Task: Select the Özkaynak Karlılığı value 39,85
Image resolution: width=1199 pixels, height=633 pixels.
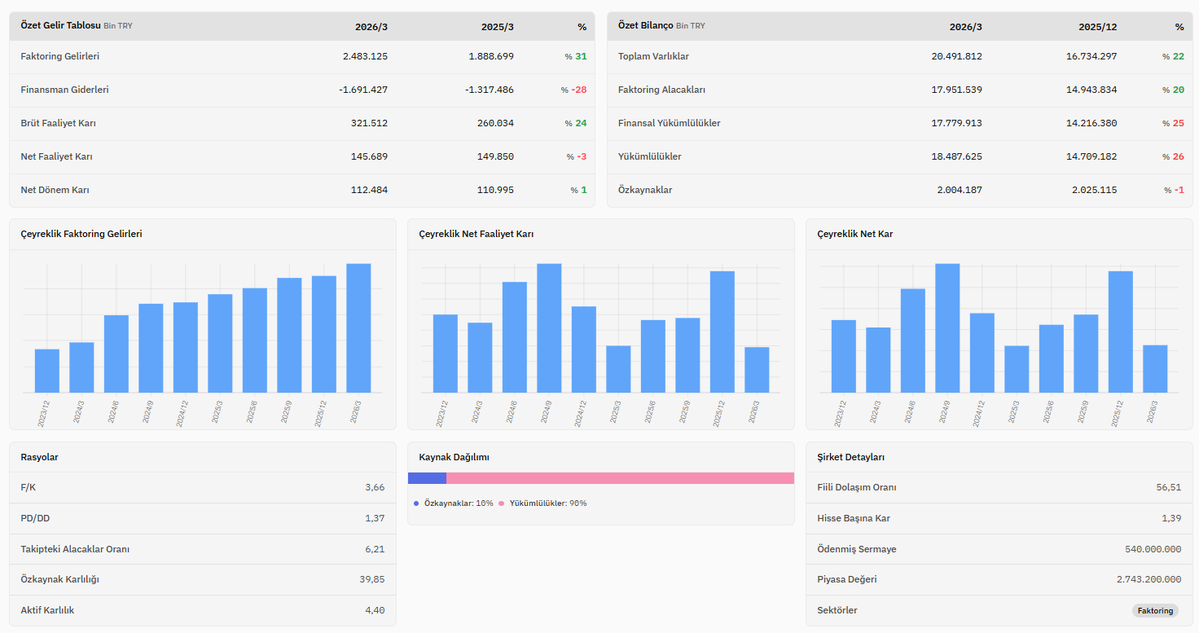Action: coord(372,579)
